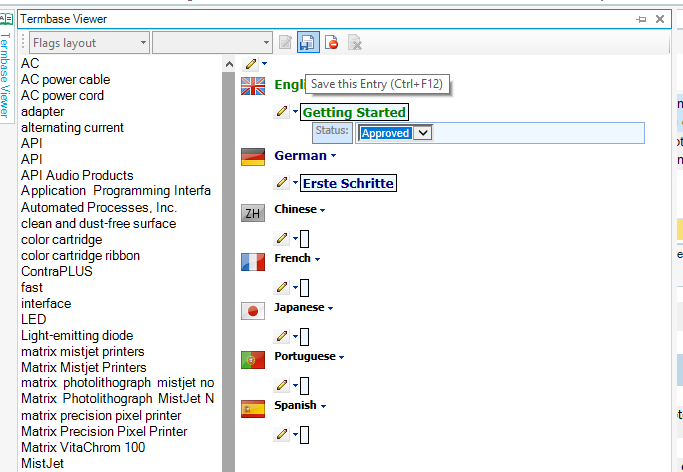
Task: Click the pencil icon under Spanish
Action: coord(283,434)
